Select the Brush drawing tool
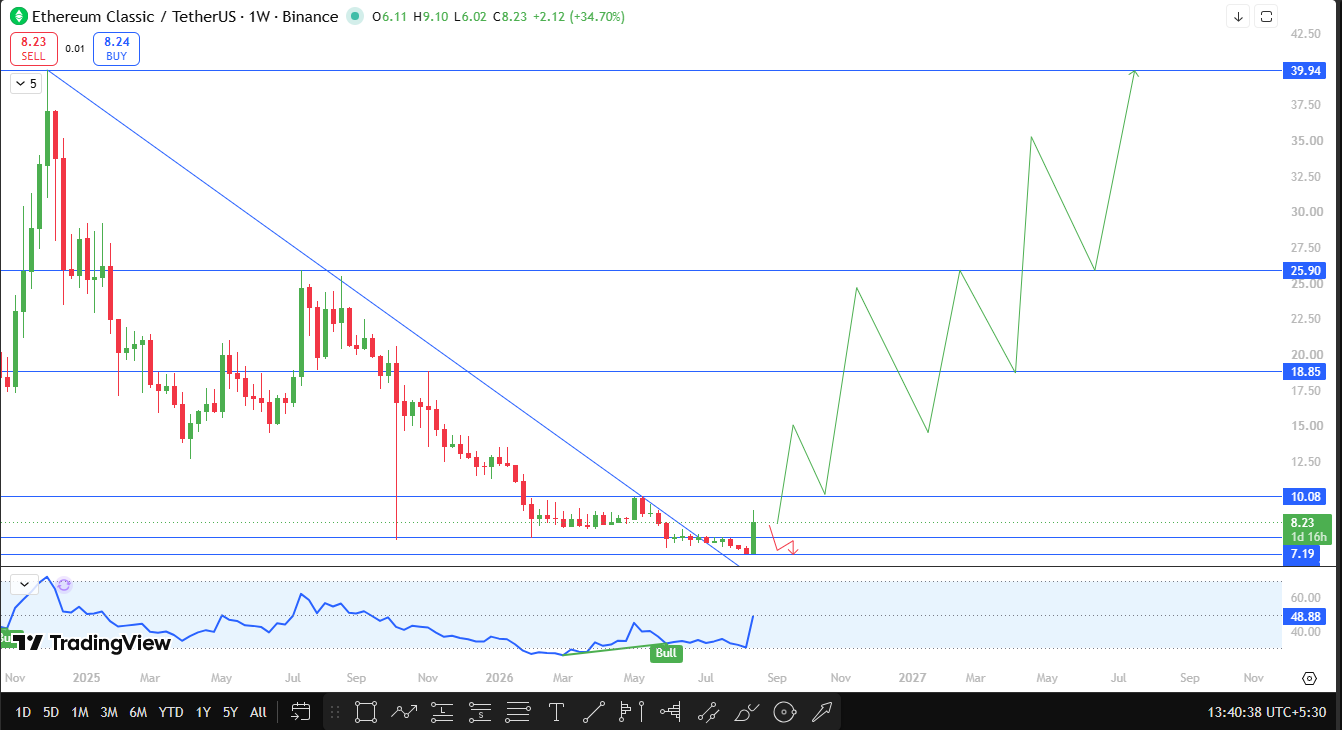The height and width of the screenshot is (730, 1342). (x=746, y=712)
